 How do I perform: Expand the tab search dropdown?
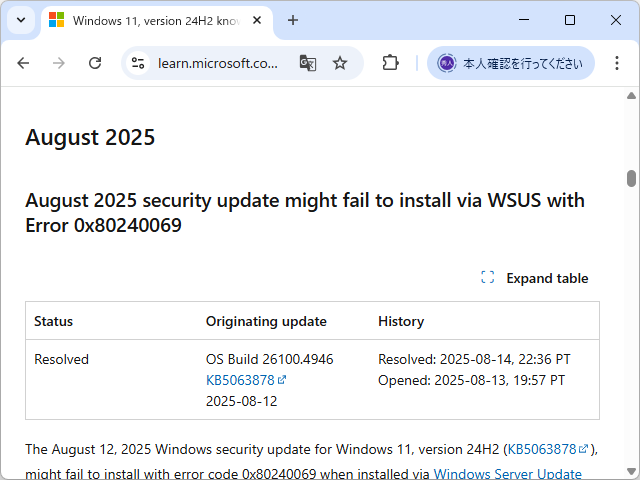point(21,20)
